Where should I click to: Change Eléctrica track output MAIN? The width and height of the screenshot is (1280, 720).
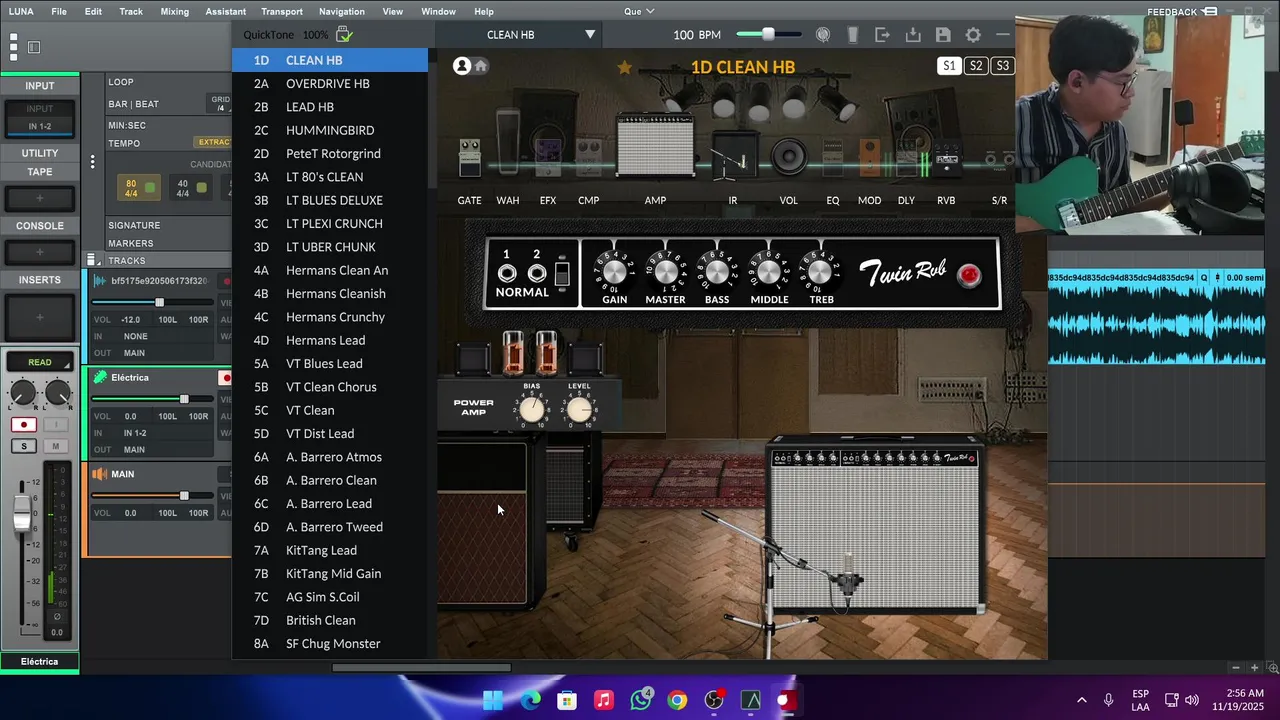tap(134, 450)
